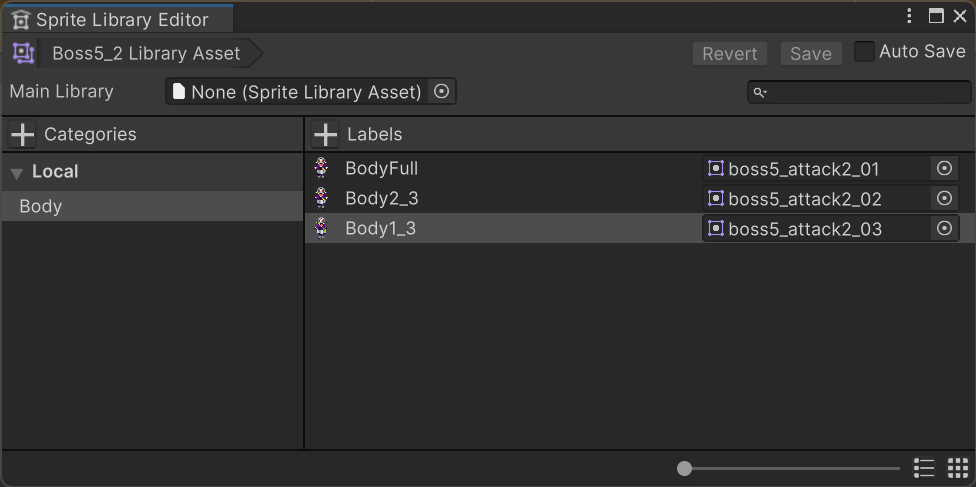
Task: Add a new label with plus icon
Action: (326, 135)
